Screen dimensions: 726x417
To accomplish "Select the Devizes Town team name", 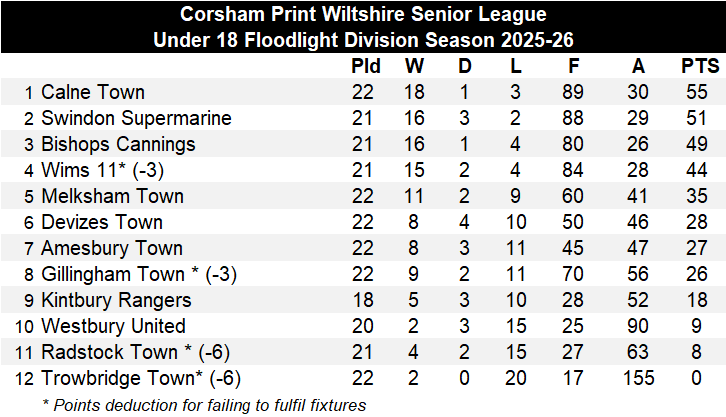I will click(x=102, y=222).
